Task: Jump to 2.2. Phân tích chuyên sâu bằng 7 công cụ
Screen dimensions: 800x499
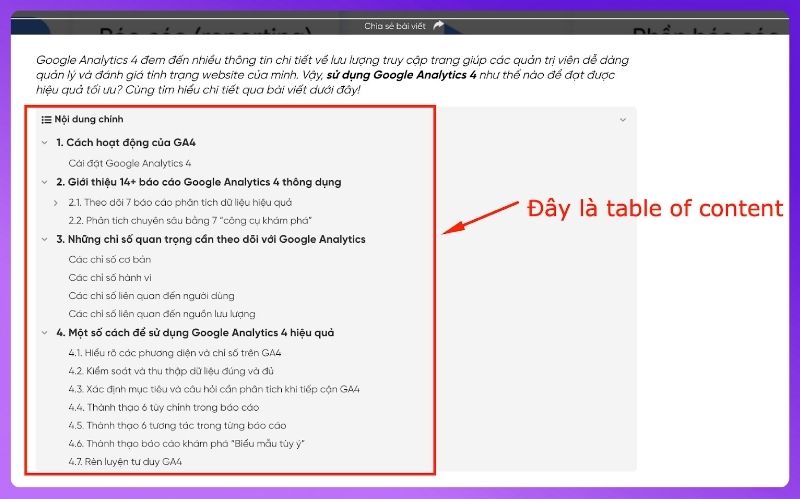Action: [190, 220]
